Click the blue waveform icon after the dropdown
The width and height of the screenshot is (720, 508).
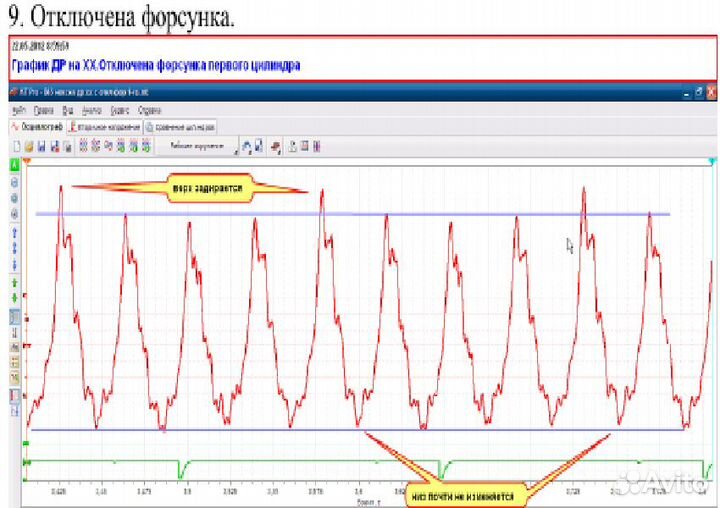click(247, 147)
